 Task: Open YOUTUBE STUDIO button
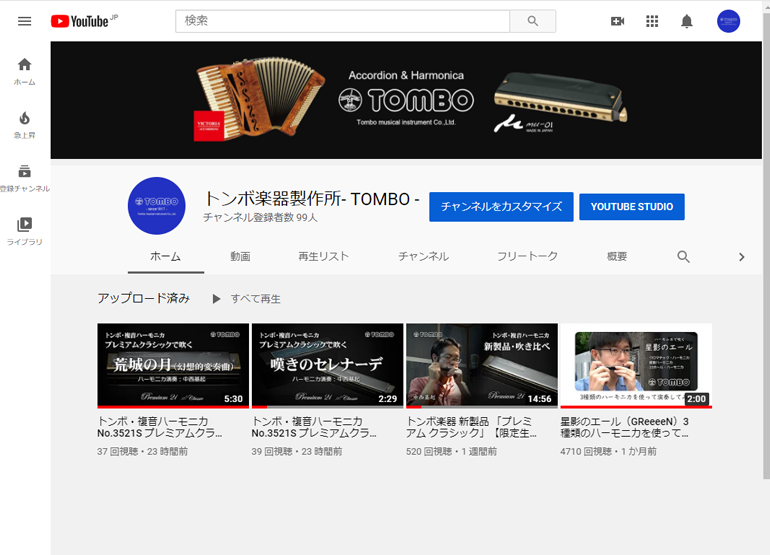pyautogui.click(x=632, y=207)
